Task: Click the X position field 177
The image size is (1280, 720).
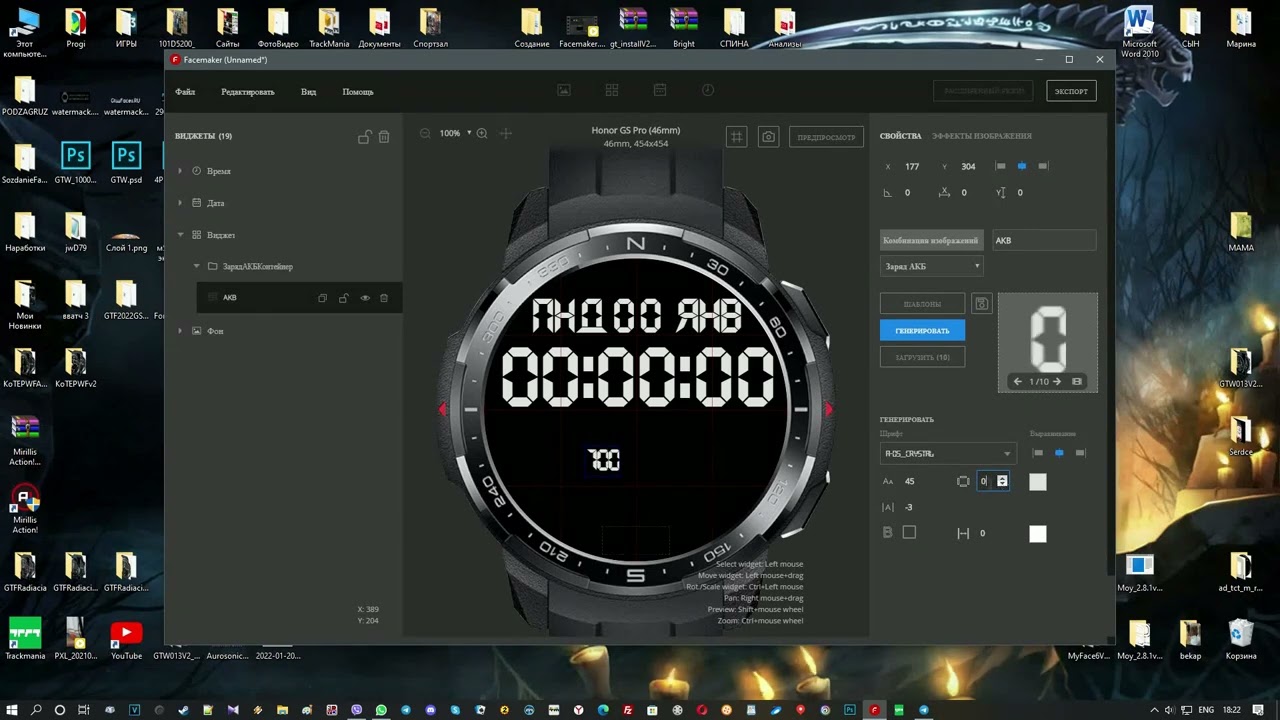Action: [x=914, y=167]
